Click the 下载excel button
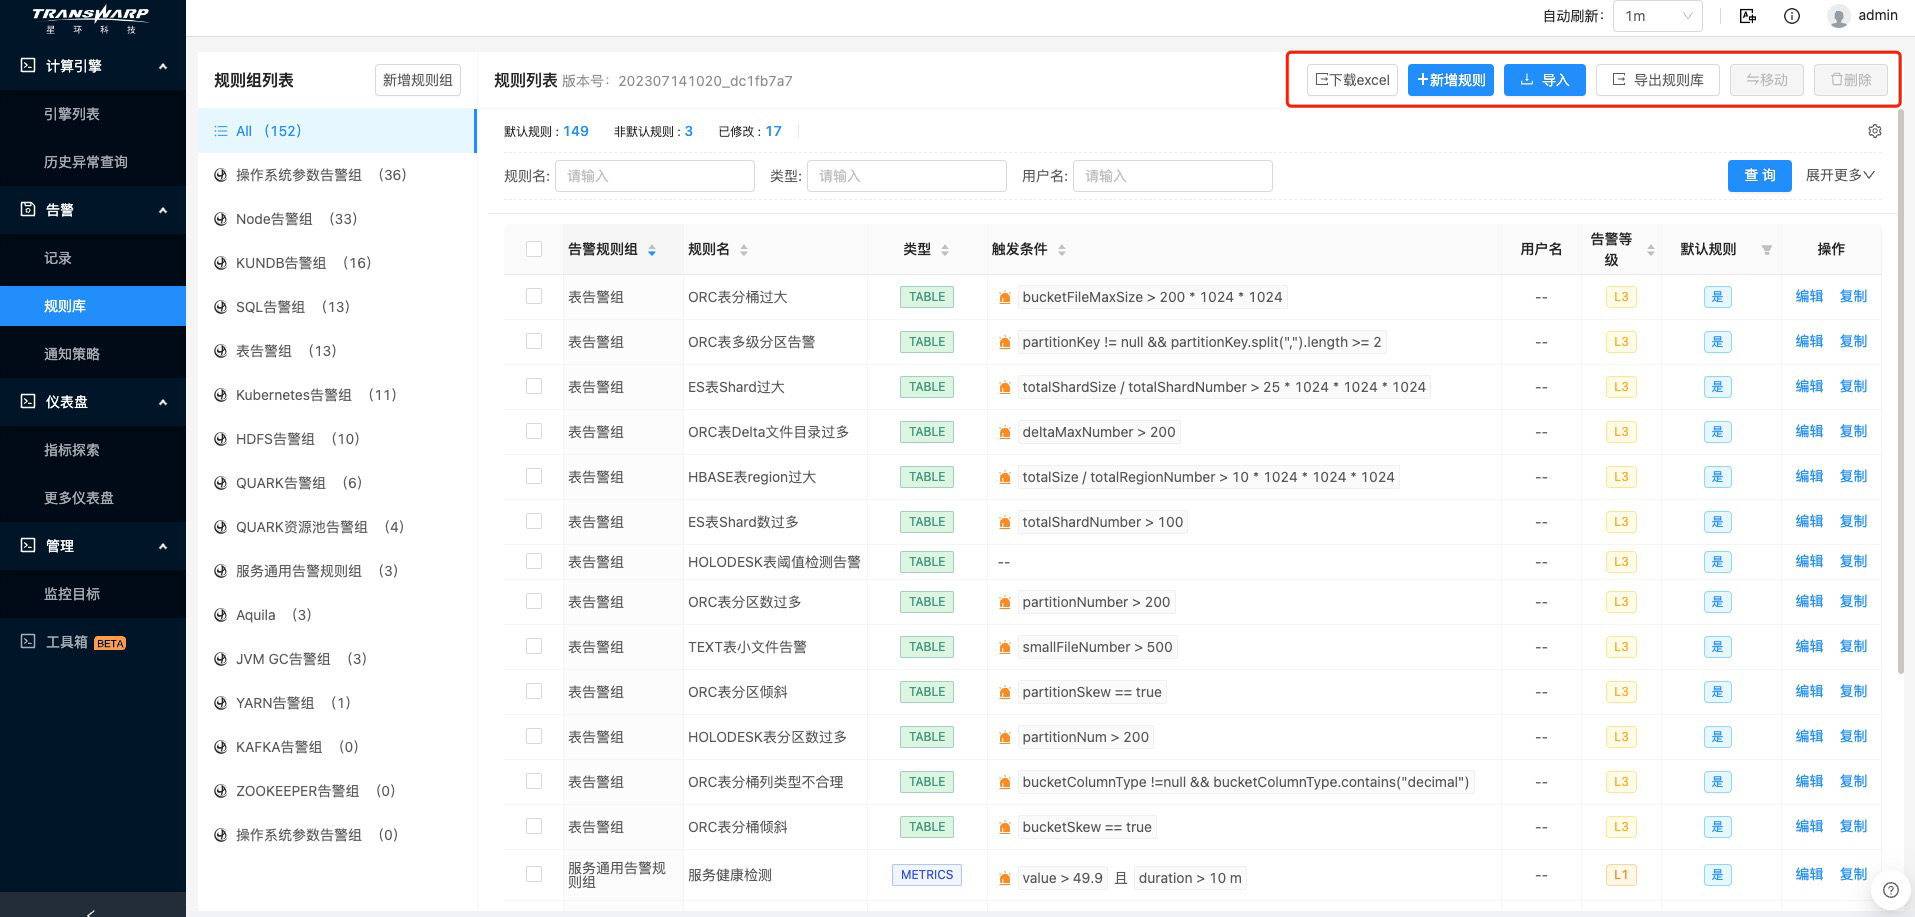This screenshot has height=917, width=1915. [x=1352, y=80]
